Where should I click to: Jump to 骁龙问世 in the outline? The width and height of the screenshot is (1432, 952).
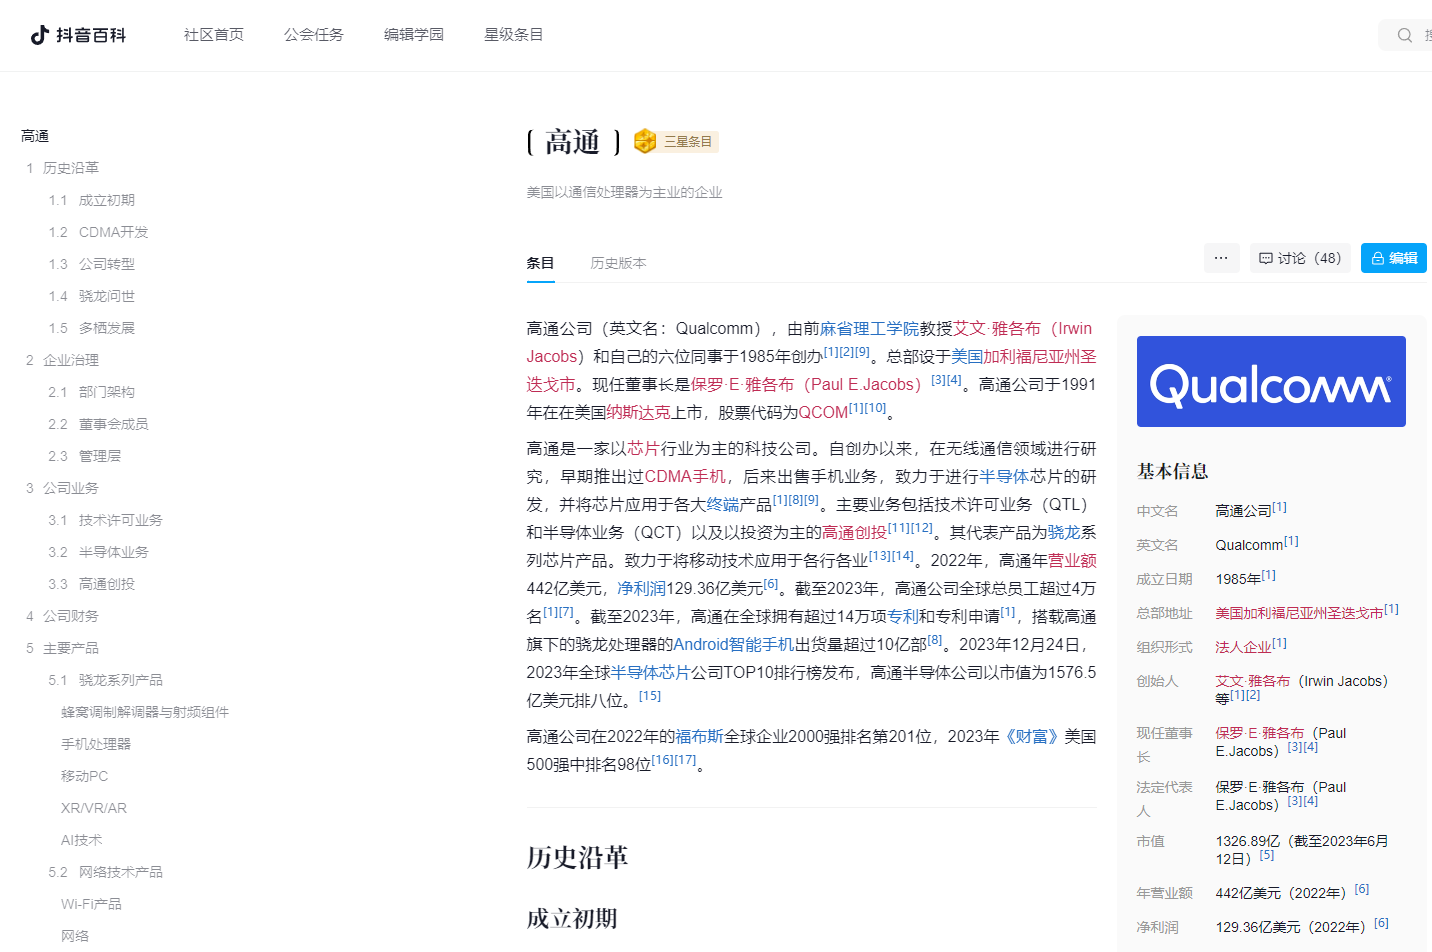[x=107, y=296]
